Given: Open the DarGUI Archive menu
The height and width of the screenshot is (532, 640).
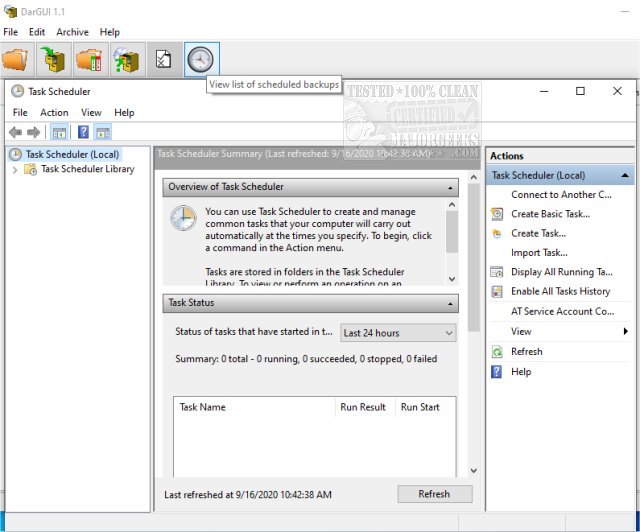Looking at the screenshot, I should 72,32.
